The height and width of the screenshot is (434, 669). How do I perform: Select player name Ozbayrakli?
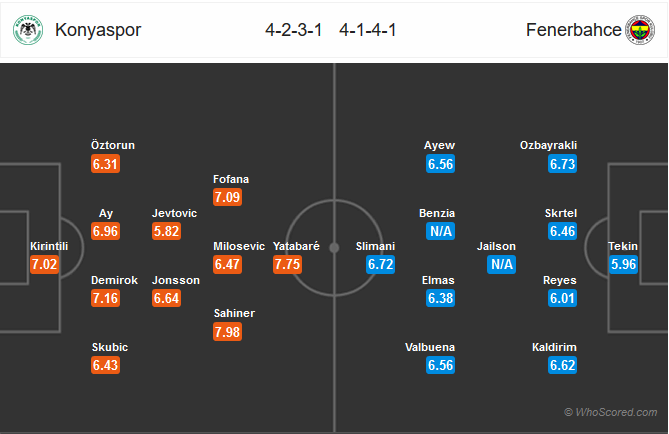point(548,146)
